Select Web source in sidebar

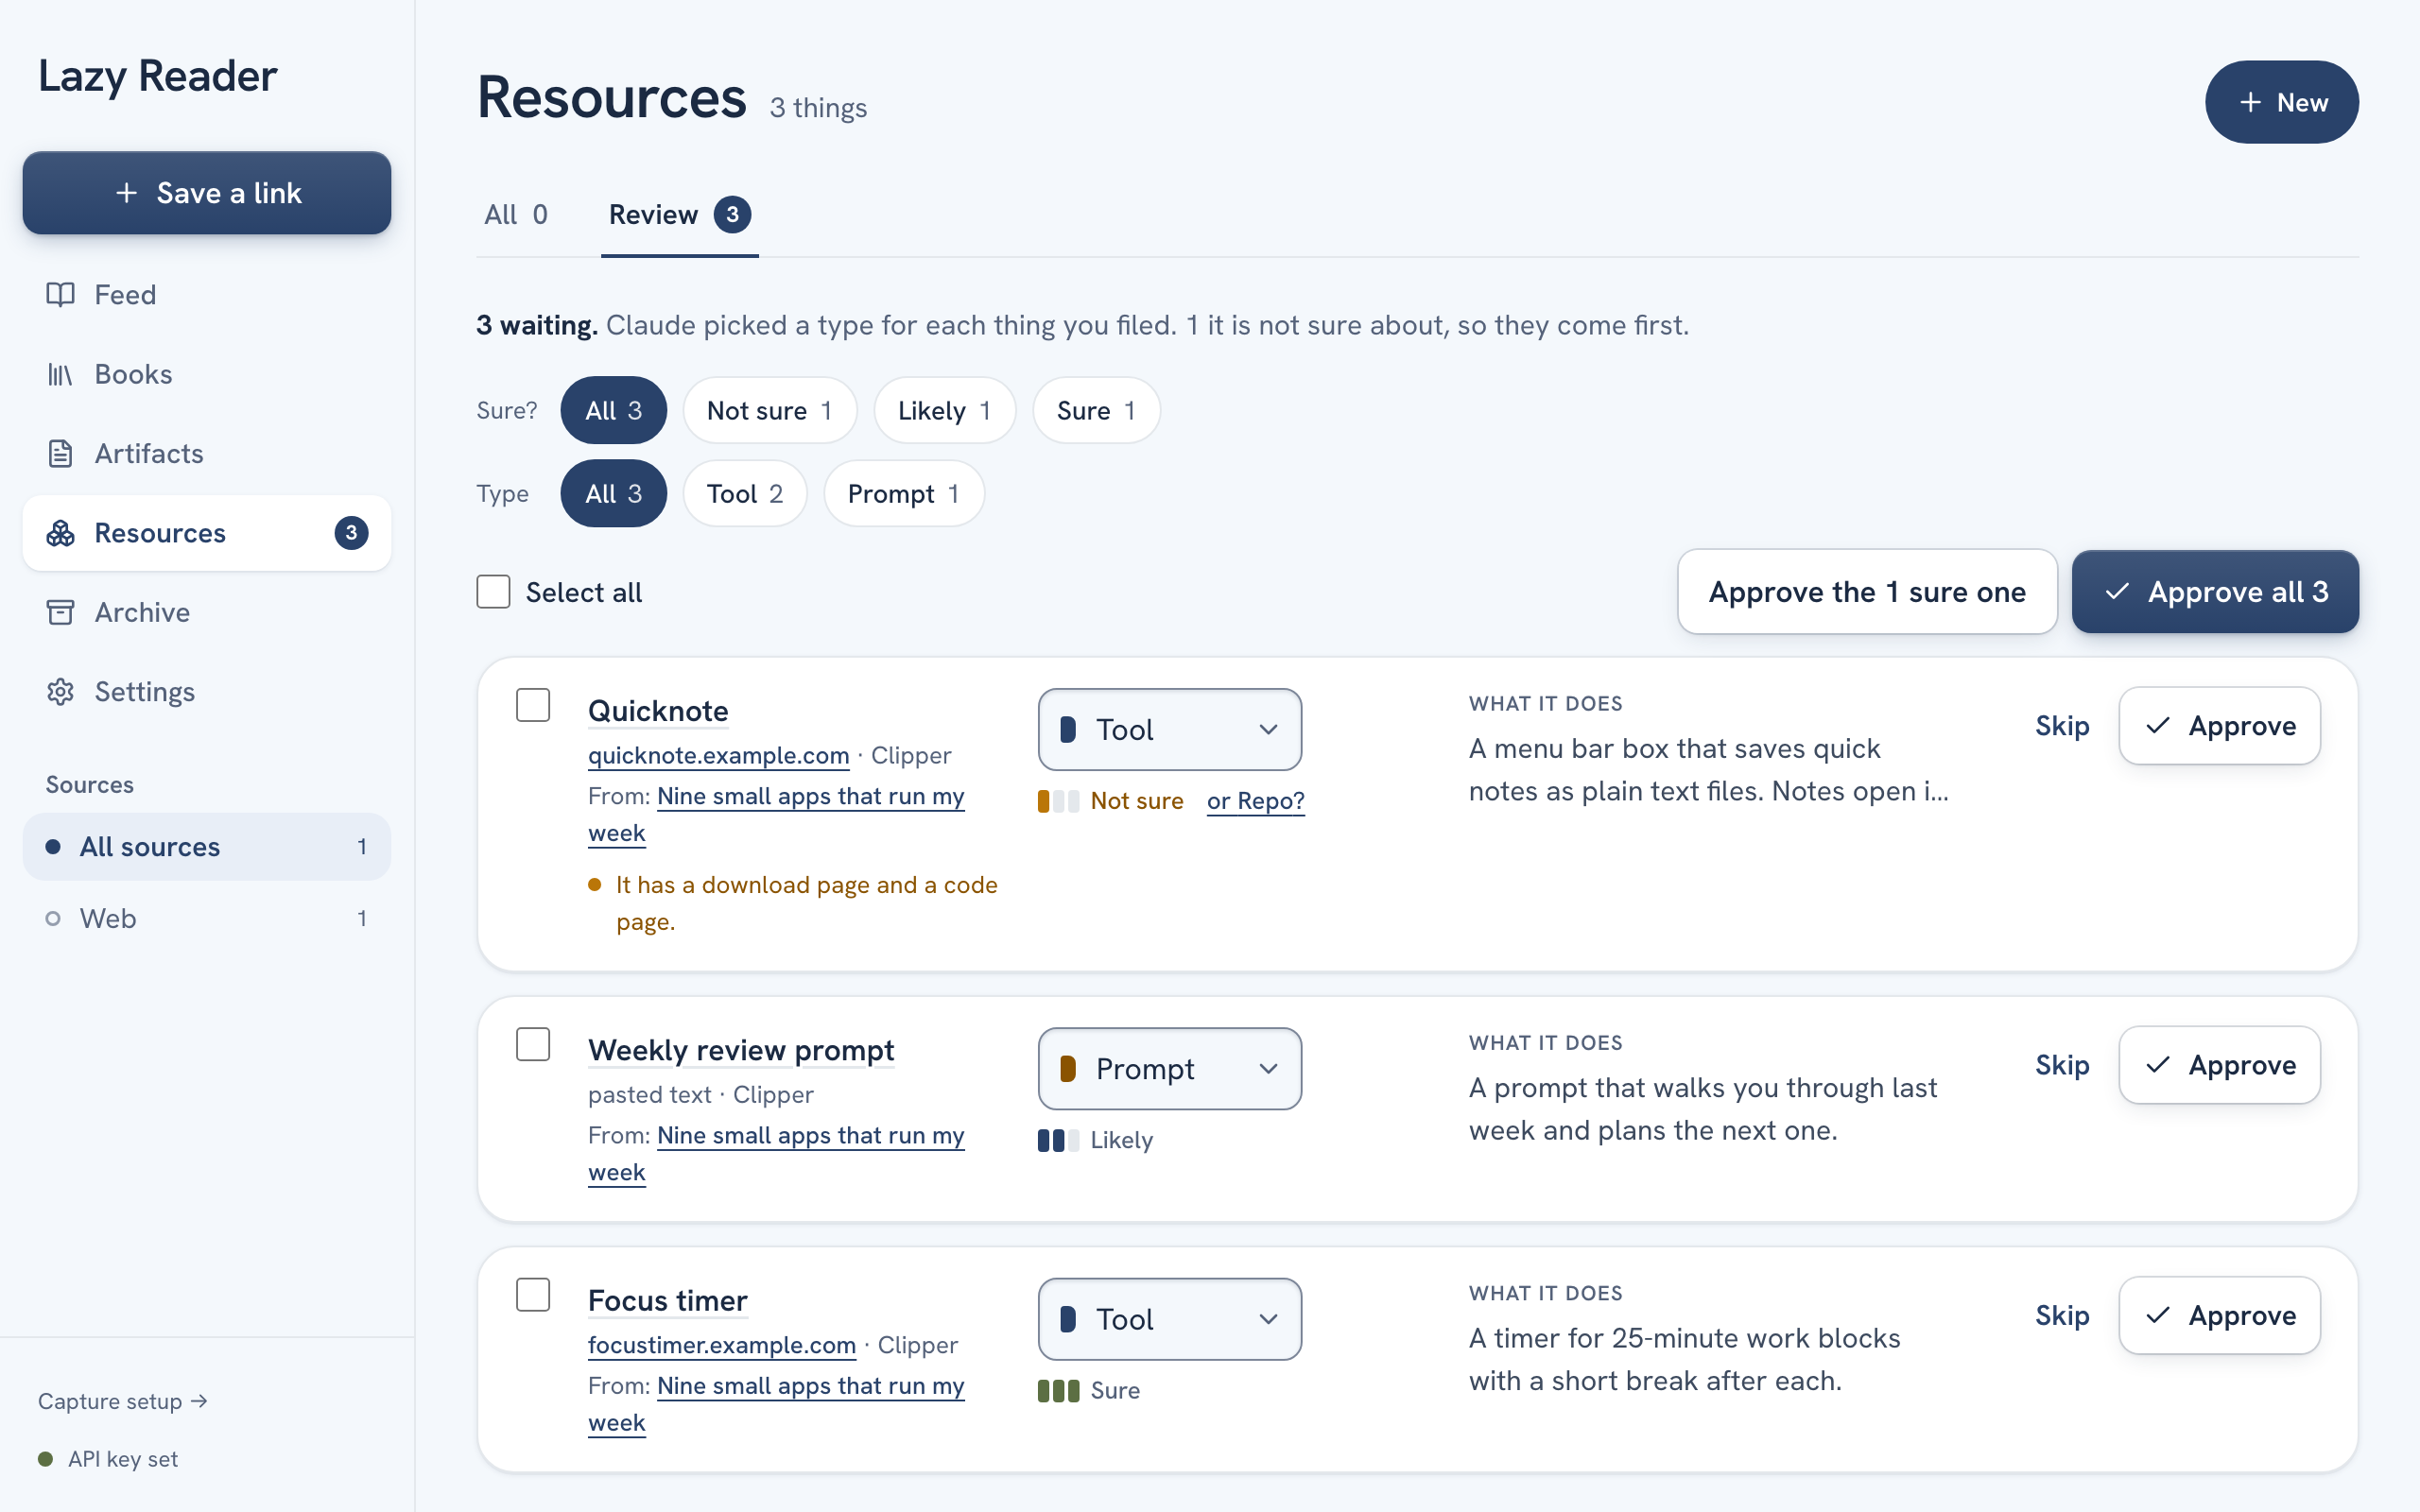click(x=207, y=918)
